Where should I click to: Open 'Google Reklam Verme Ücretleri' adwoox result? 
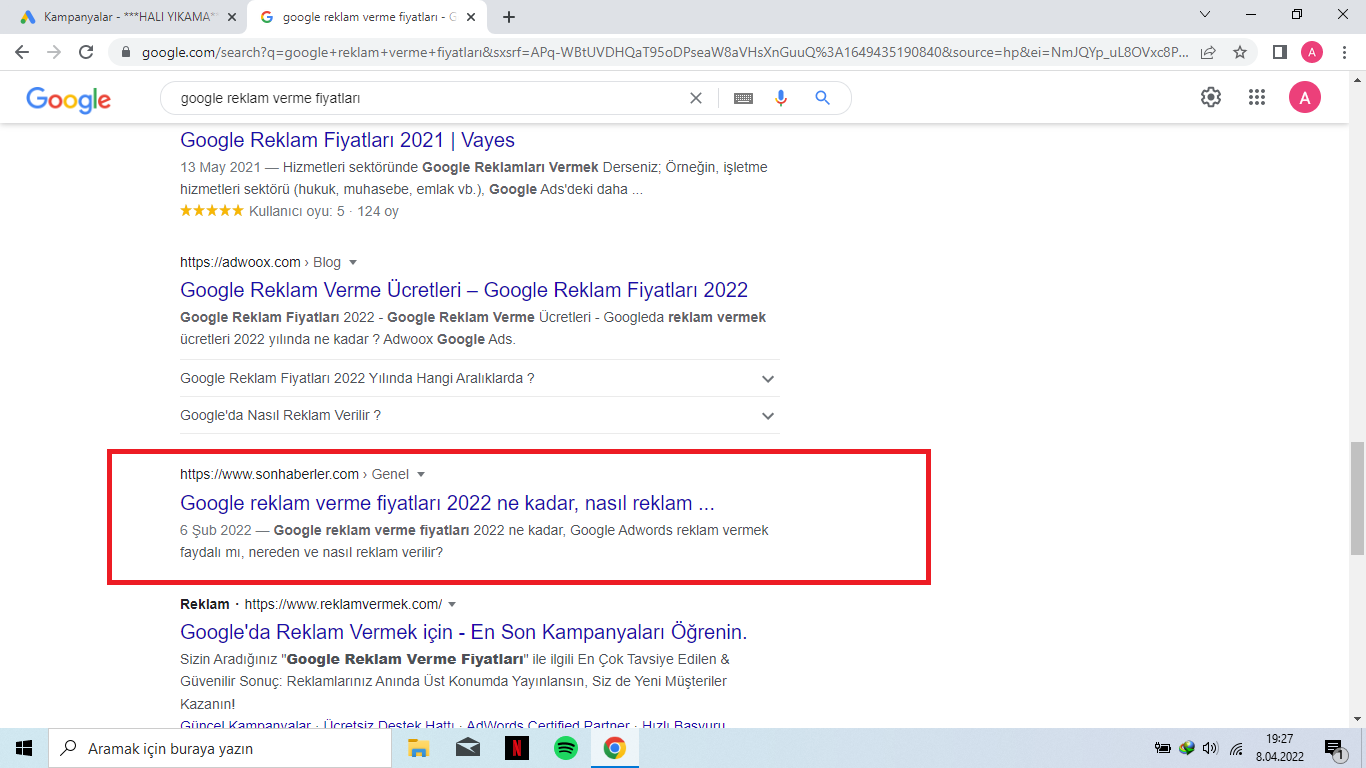pos(464,290)
